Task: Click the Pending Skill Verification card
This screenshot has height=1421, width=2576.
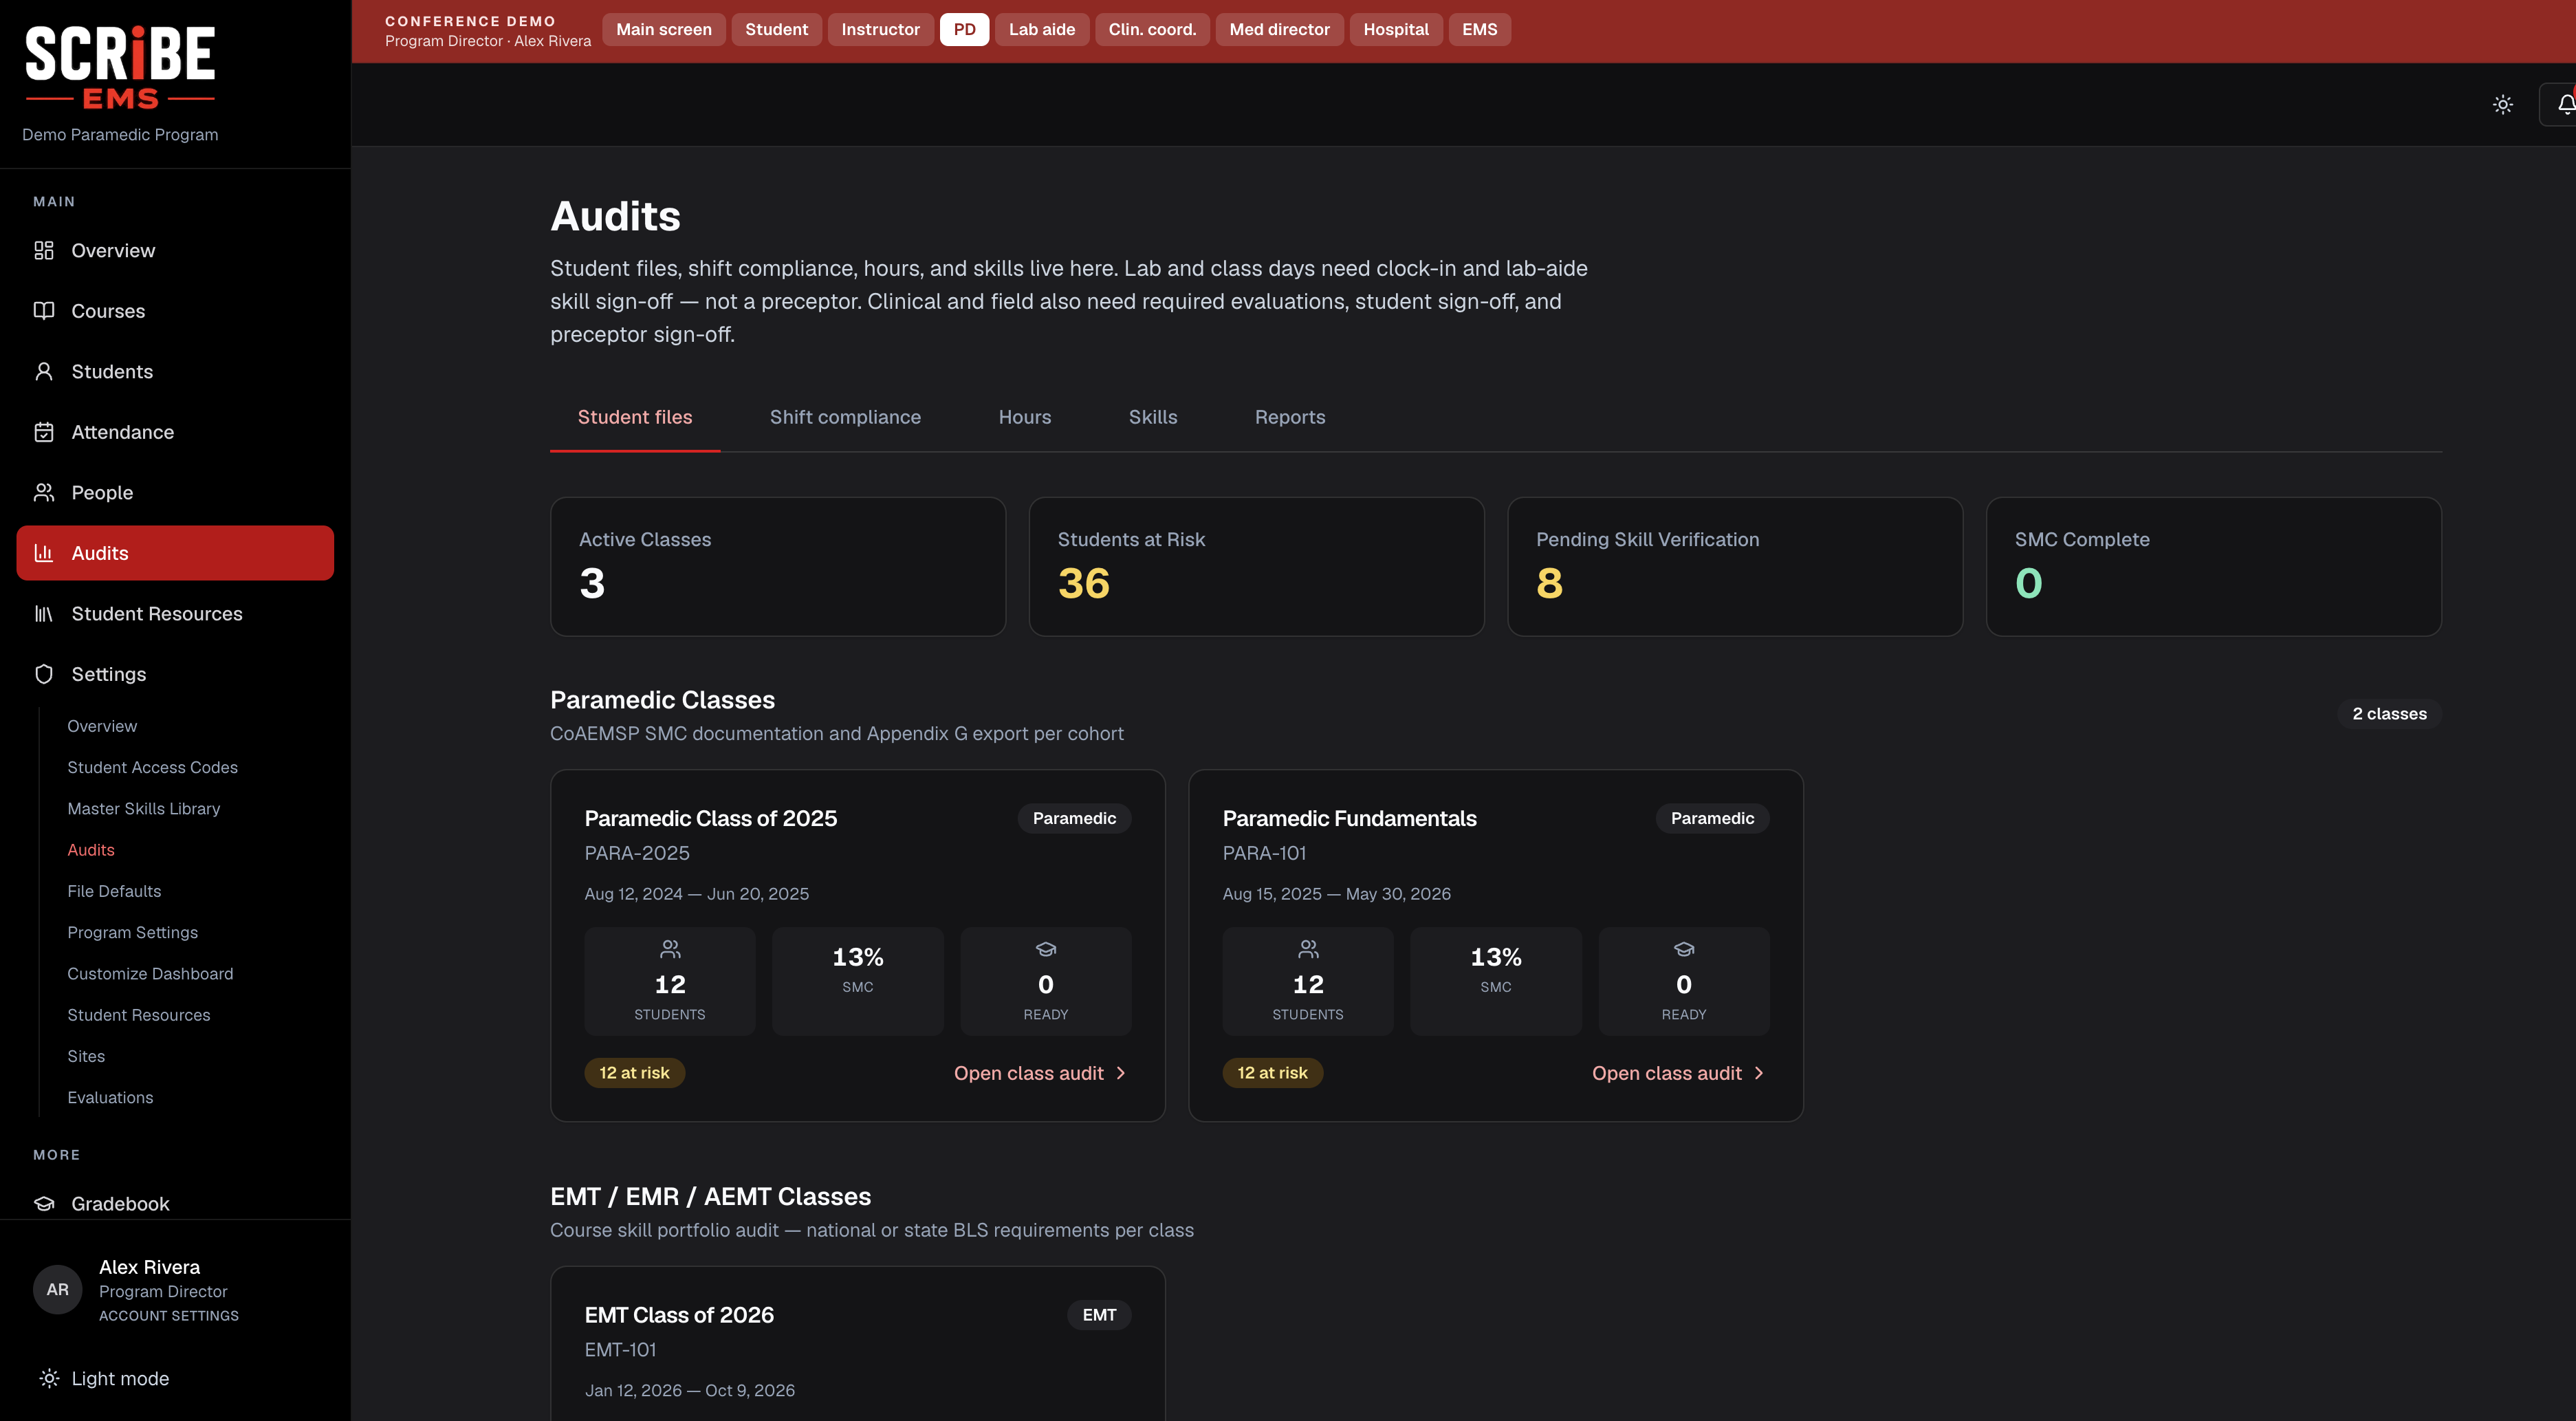Action: pyautogui.click(x=1734, y=566)
